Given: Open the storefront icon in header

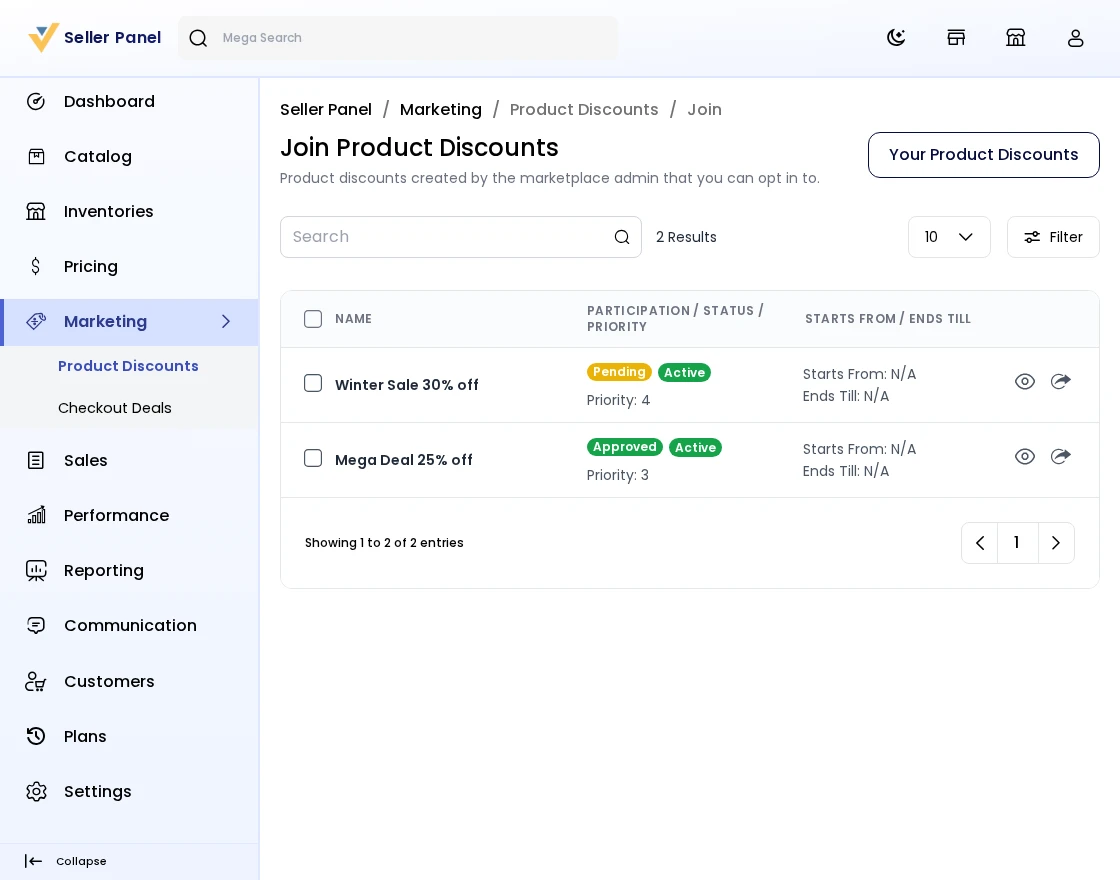Looking at the screenshot, I should point(956,38).
